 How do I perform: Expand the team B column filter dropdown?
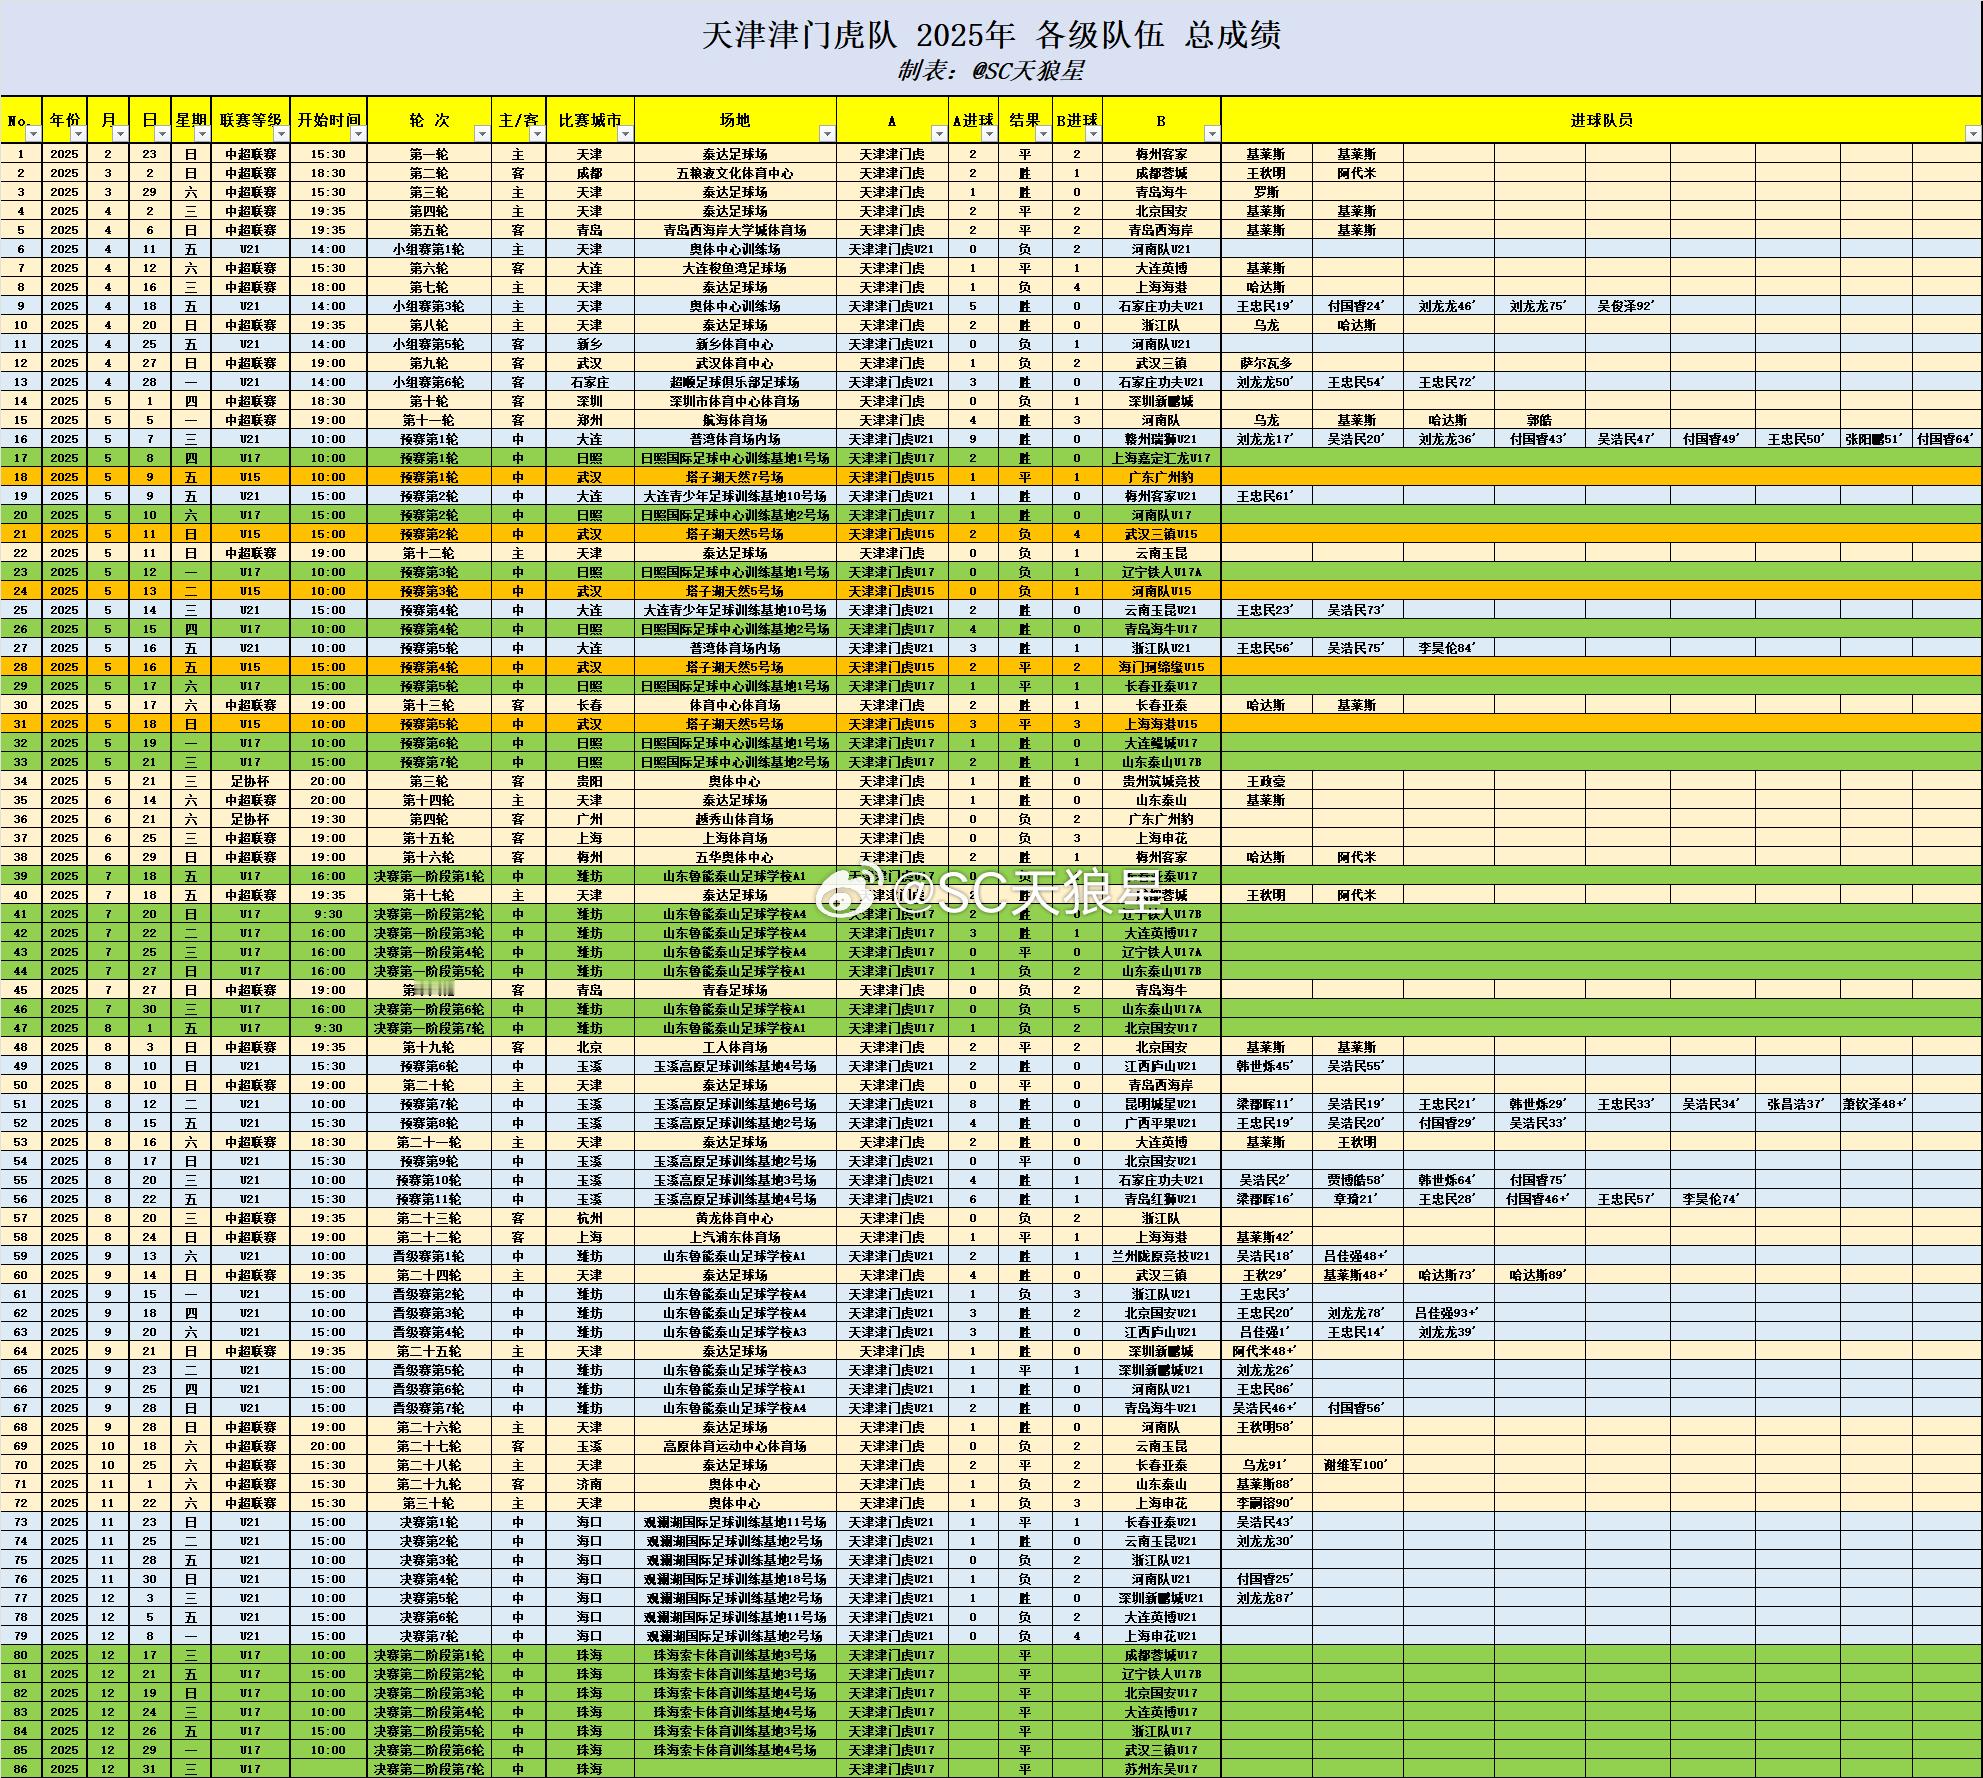(x=1212, y=134)
